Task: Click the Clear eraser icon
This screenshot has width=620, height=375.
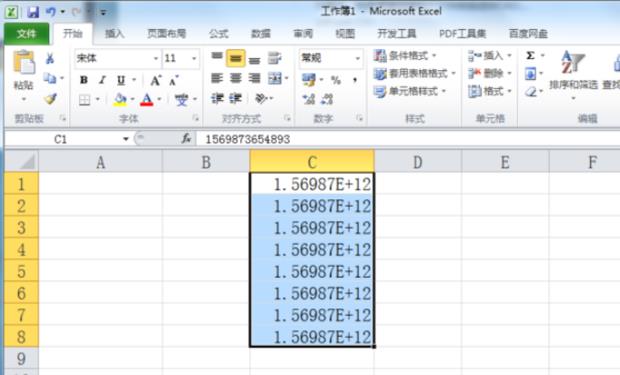Action: click(531, 92)
